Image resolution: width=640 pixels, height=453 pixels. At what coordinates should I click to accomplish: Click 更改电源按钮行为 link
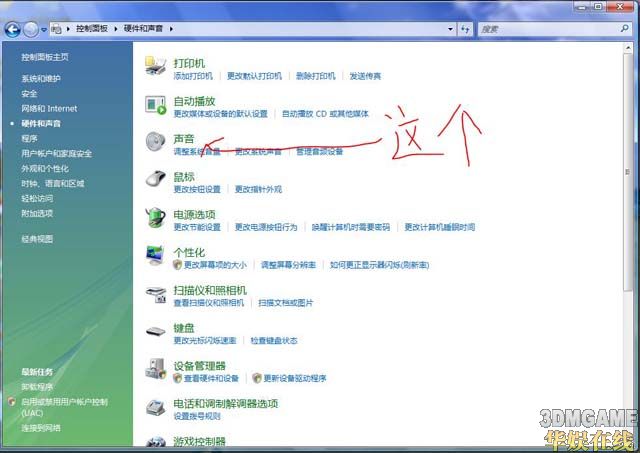266,227
